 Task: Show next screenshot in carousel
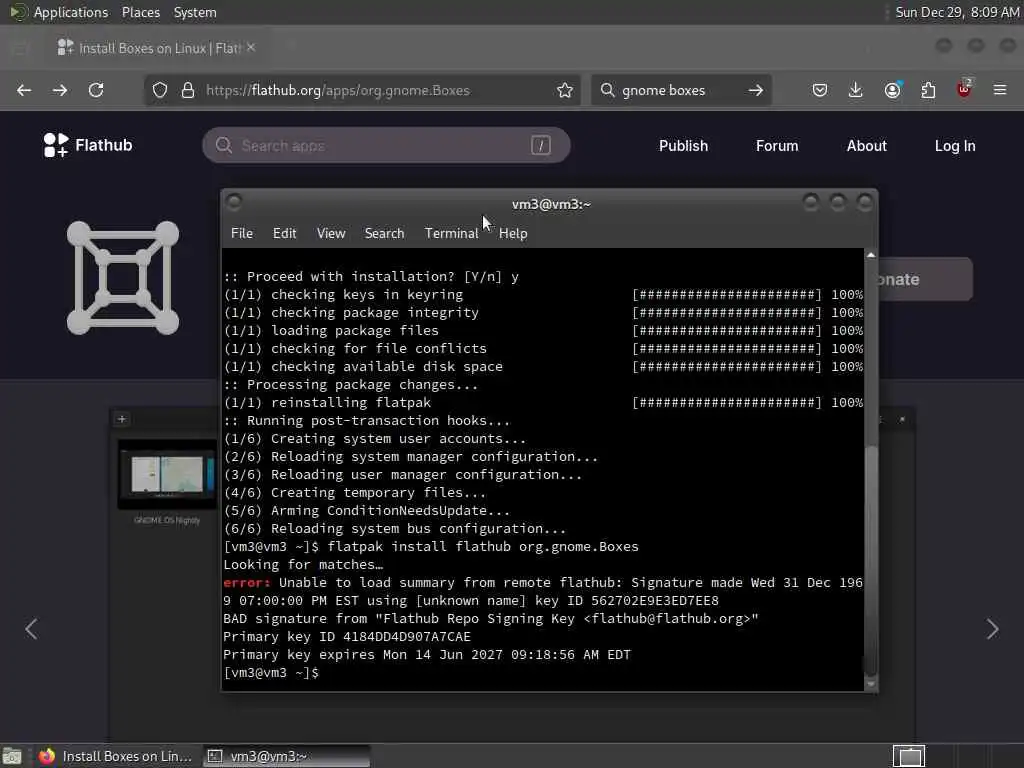pyautogui.click(x=993, y=629)
